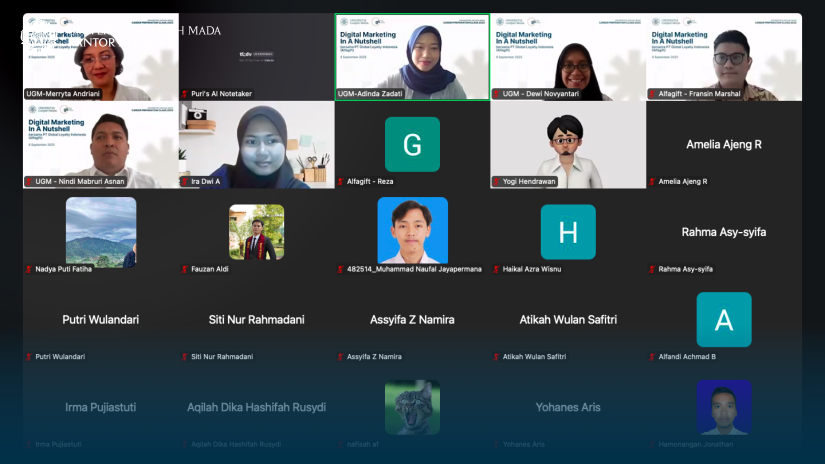This screenshot has width=825, height=464.
Task: Select the teal A avatar of Alfandi Achmad B
Action: tap(724, 319)
